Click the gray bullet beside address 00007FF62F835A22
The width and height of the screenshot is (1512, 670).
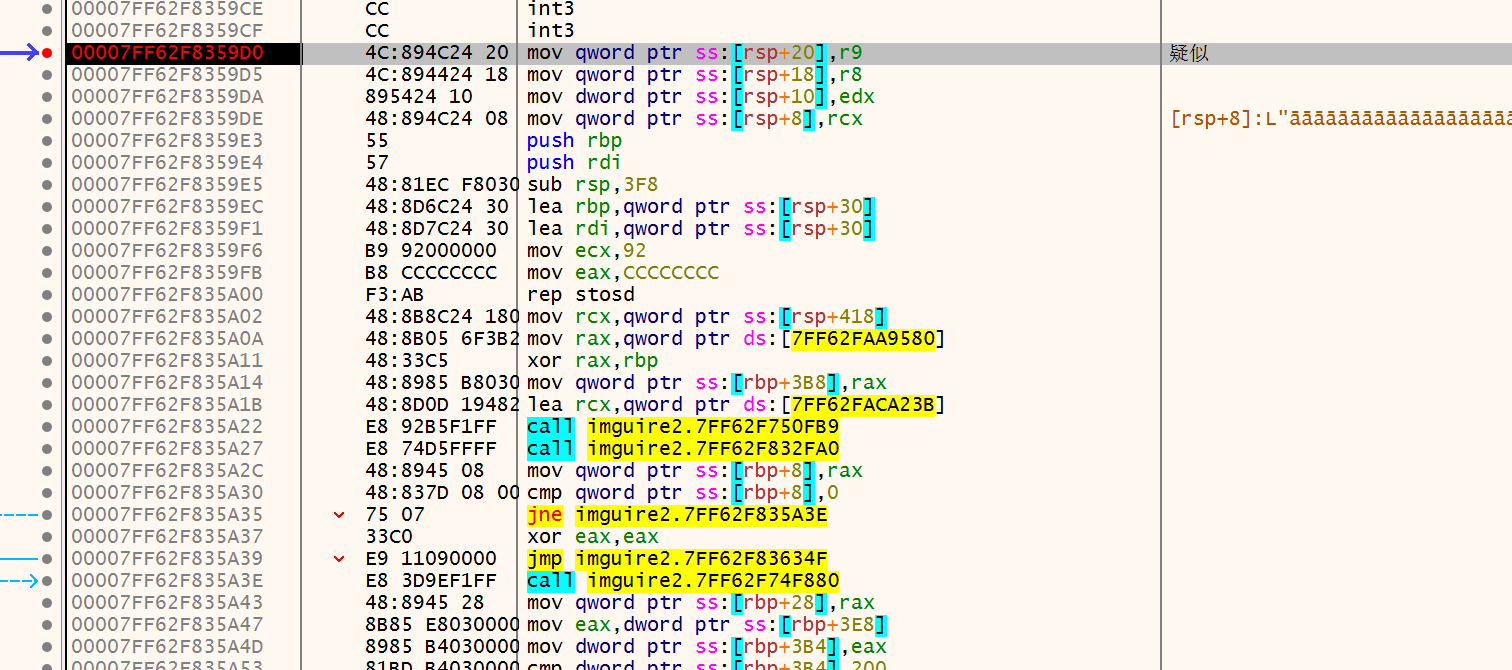click(47, 427)
